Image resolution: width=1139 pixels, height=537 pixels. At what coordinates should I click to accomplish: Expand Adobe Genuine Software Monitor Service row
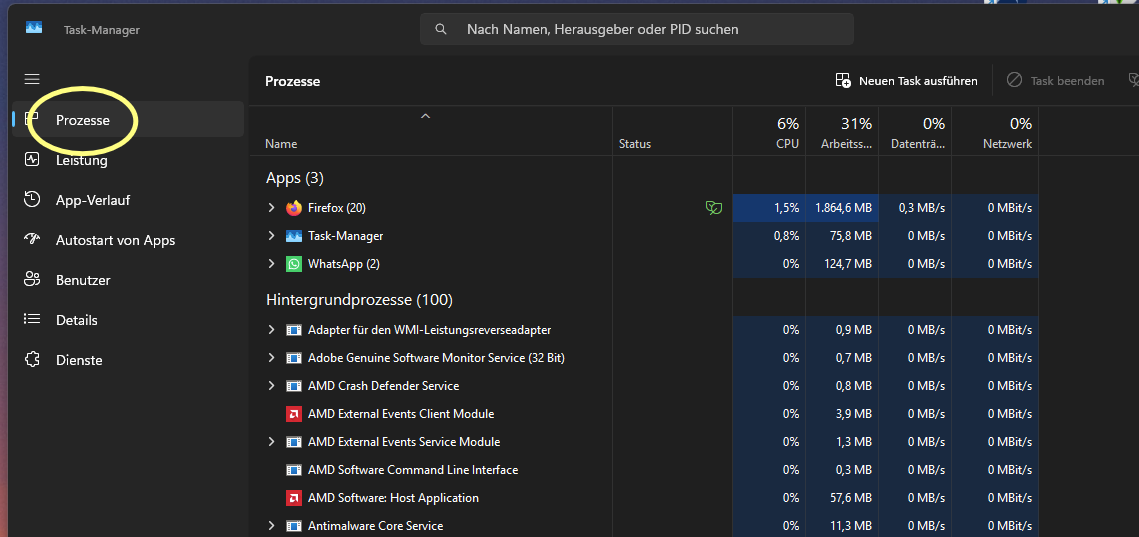click(271, 358)
